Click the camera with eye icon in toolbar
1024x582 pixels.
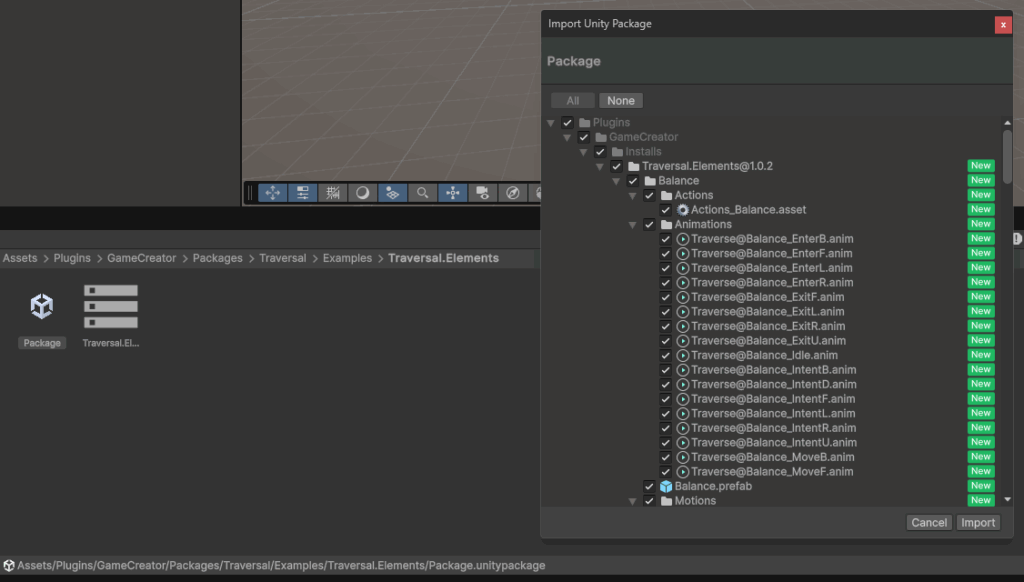pyautogui.click(x=483, y=193)
